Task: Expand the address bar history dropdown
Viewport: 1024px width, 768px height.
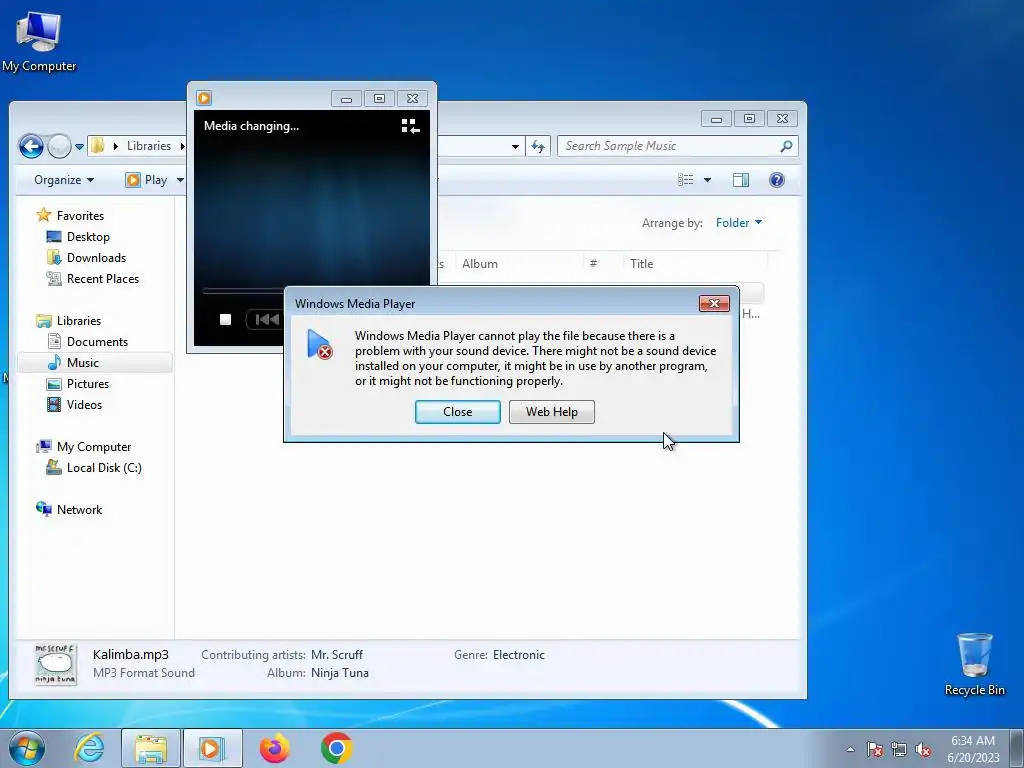Action: click(x=515, y=146)
